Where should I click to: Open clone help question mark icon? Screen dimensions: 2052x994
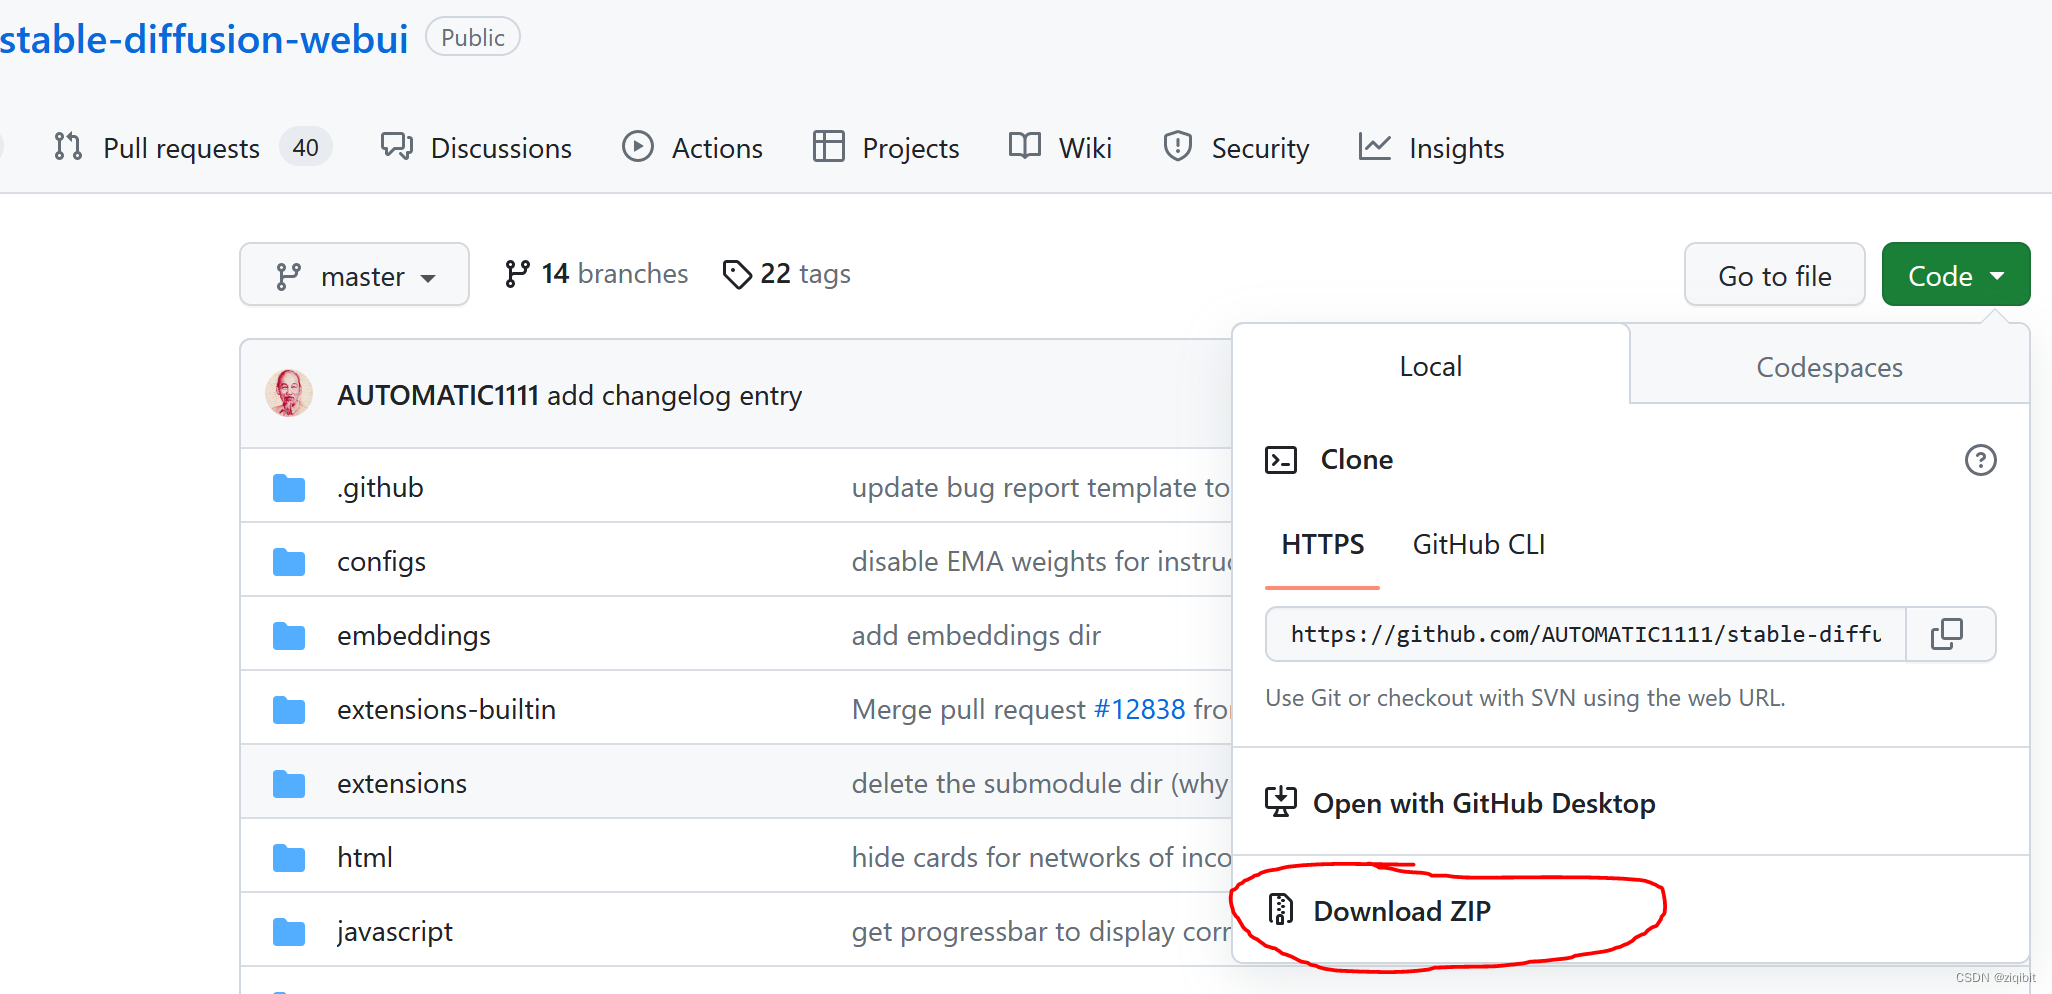[1980, 460]
